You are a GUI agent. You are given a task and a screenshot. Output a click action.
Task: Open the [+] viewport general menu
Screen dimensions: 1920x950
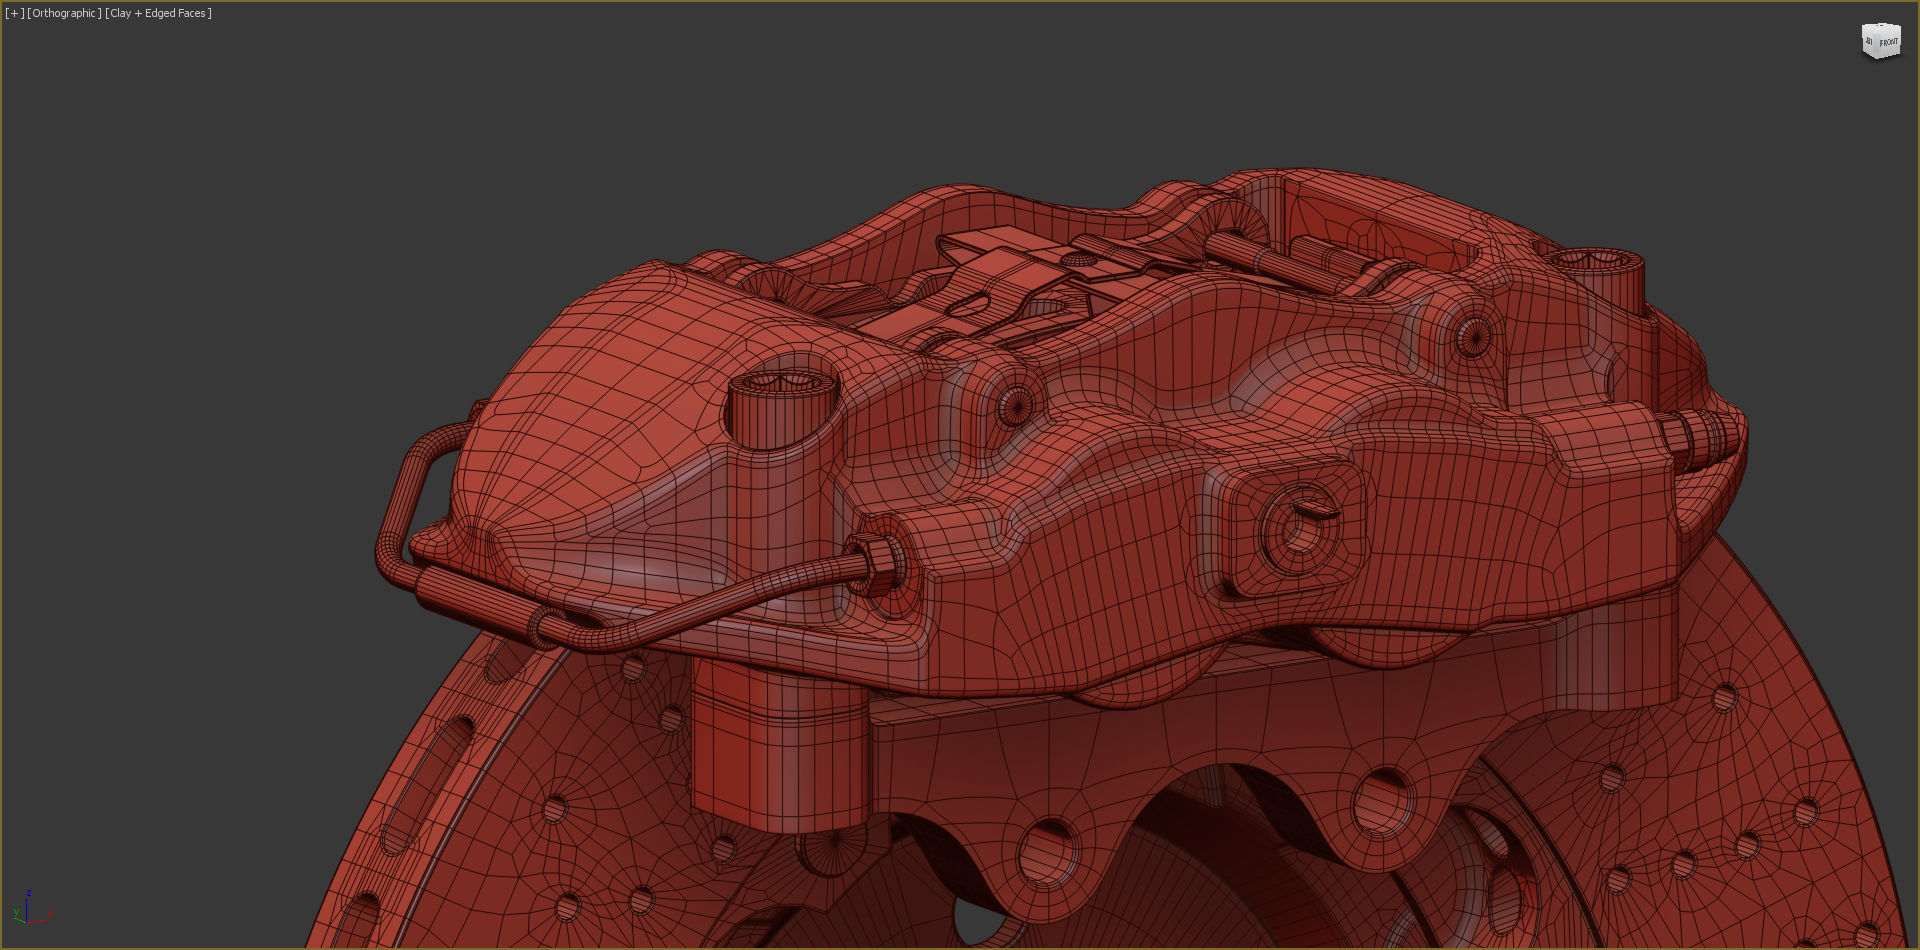coord(14,13)
